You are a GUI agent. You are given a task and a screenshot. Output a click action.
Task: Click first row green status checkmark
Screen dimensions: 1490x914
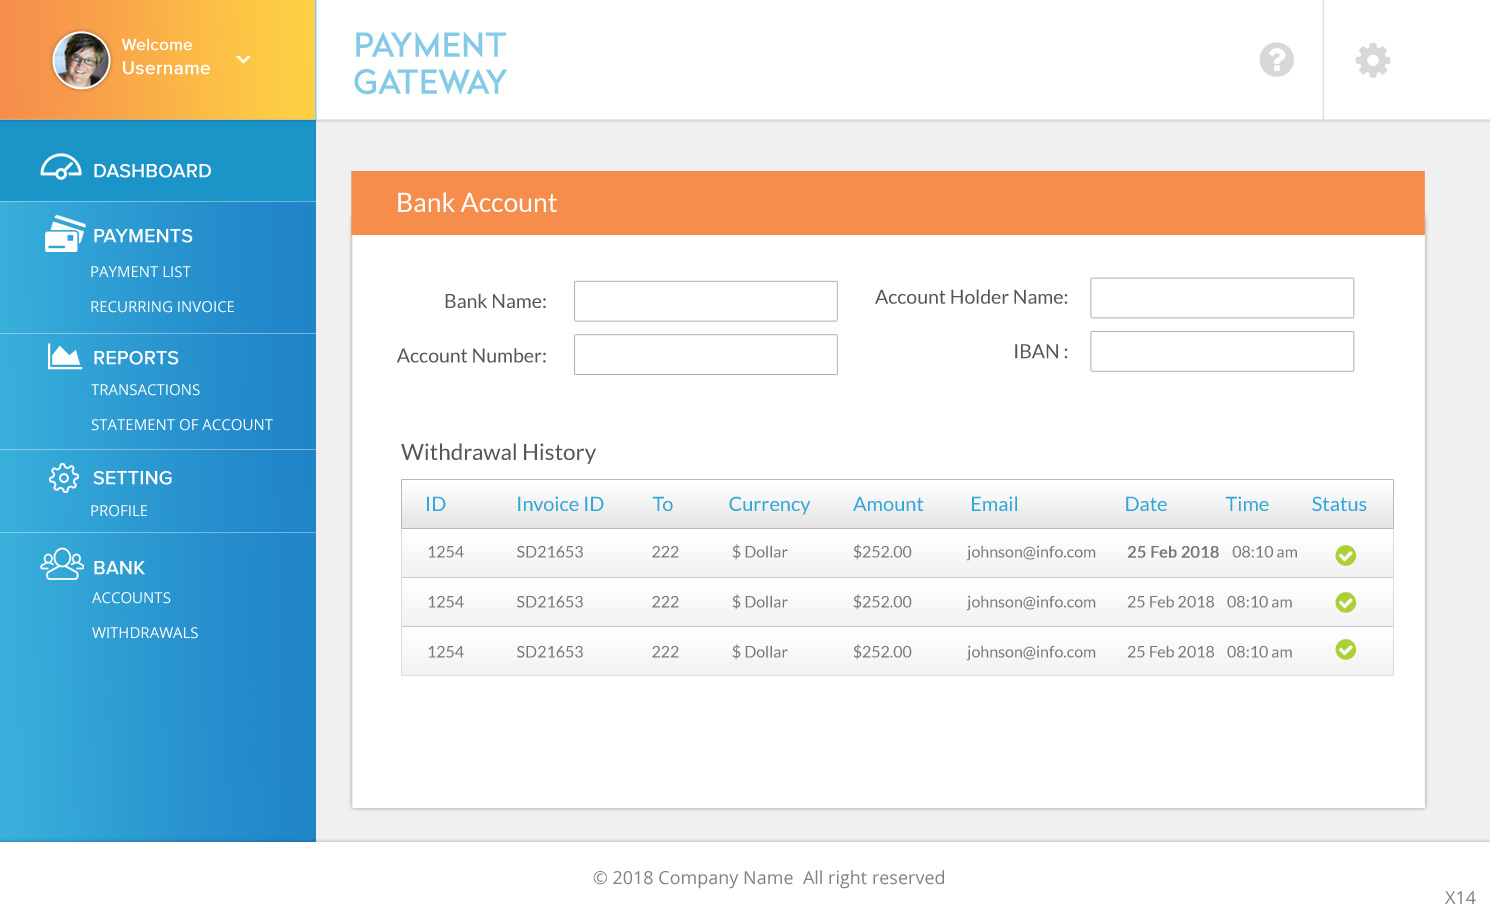point(1345,555)
